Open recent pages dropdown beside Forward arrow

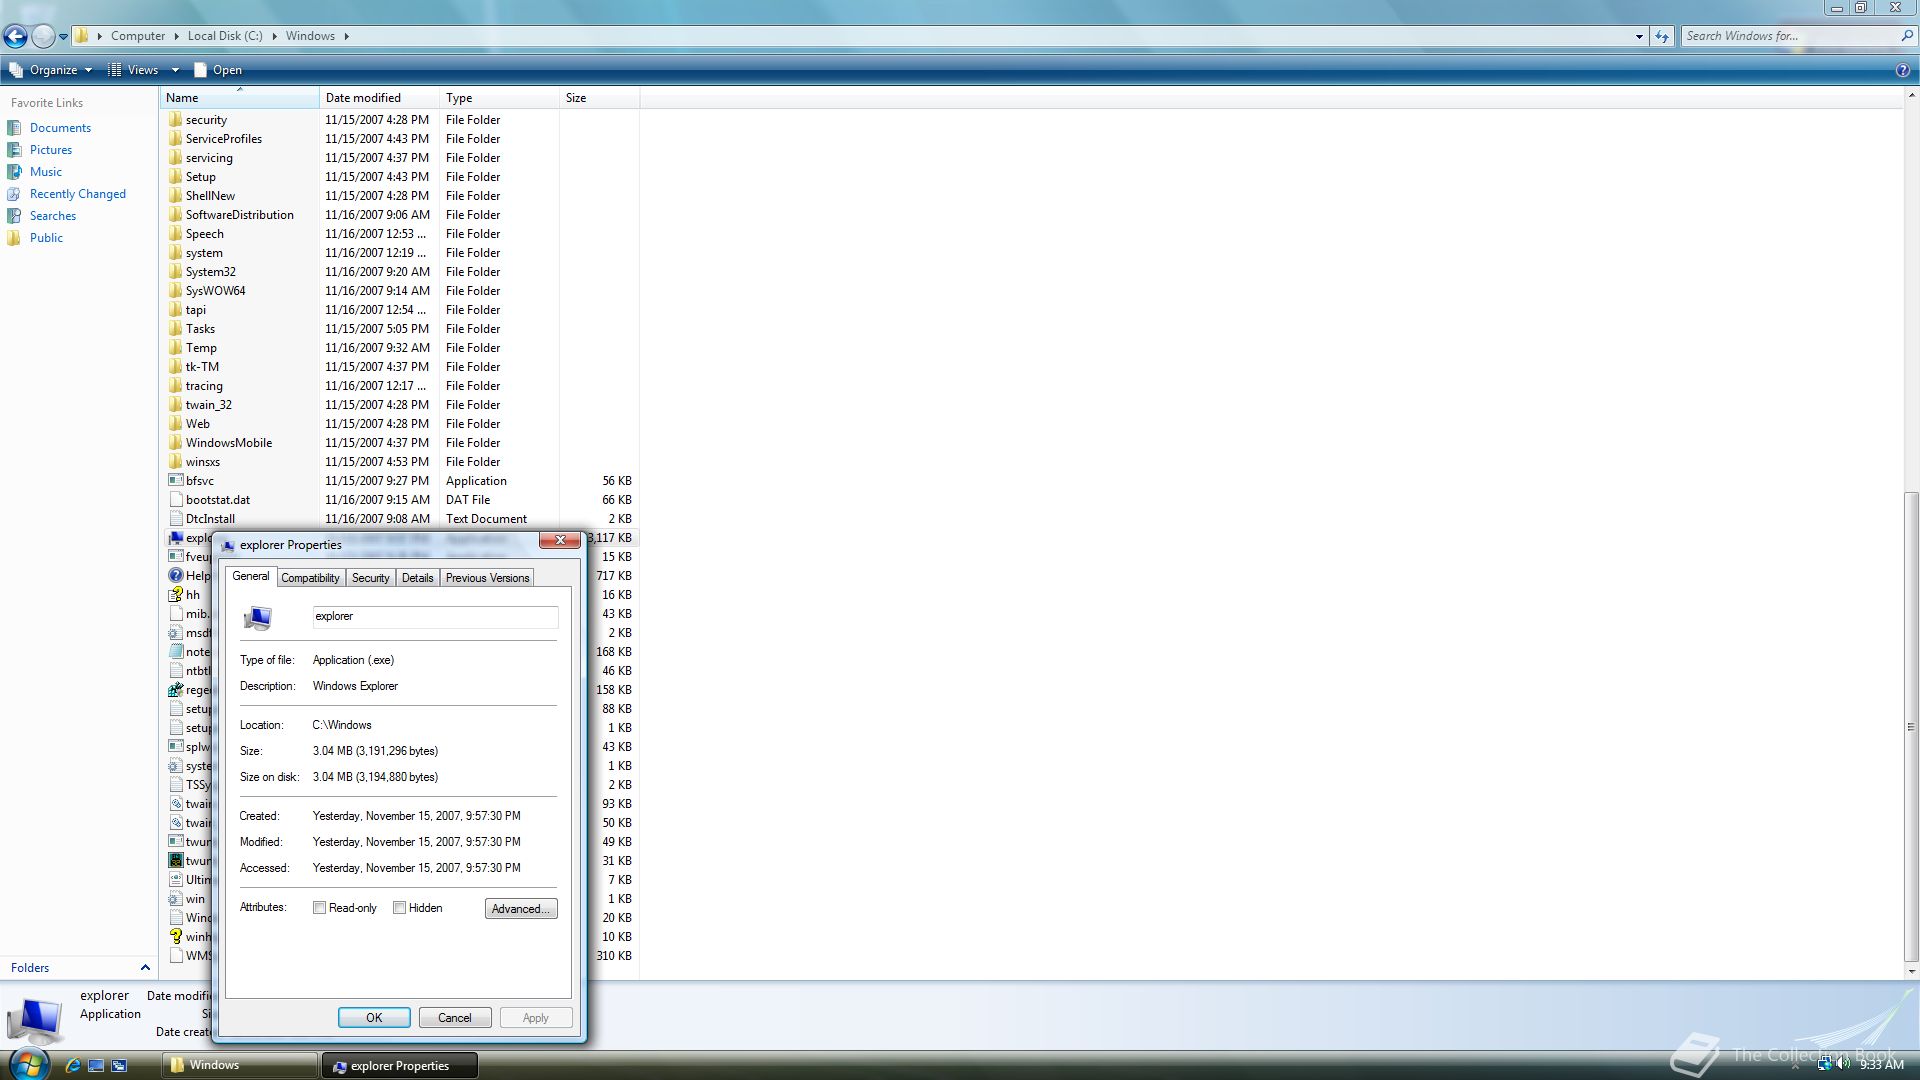(x=63, y=37)
